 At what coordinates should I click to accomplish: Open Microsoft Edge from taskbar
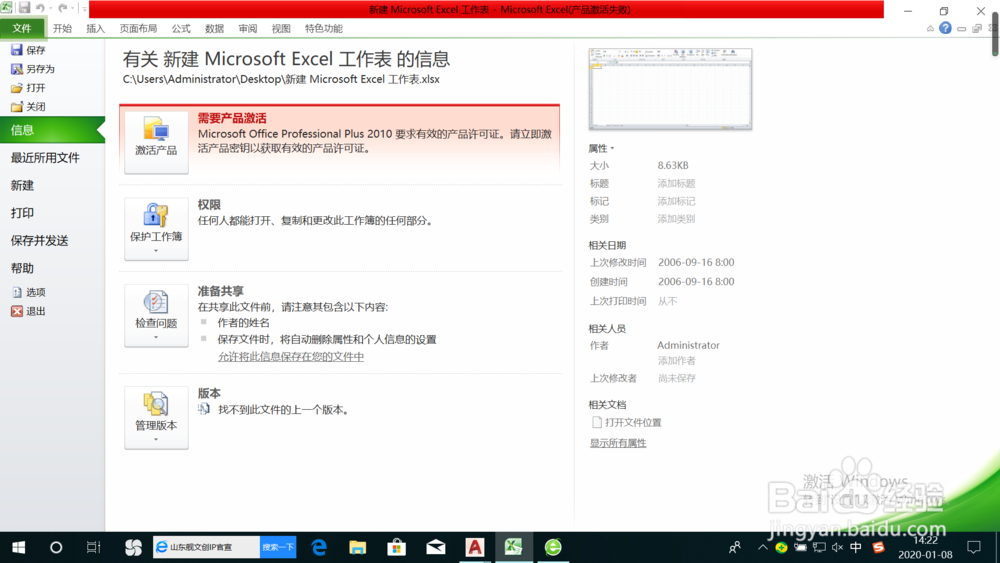[x=319, y=547]
